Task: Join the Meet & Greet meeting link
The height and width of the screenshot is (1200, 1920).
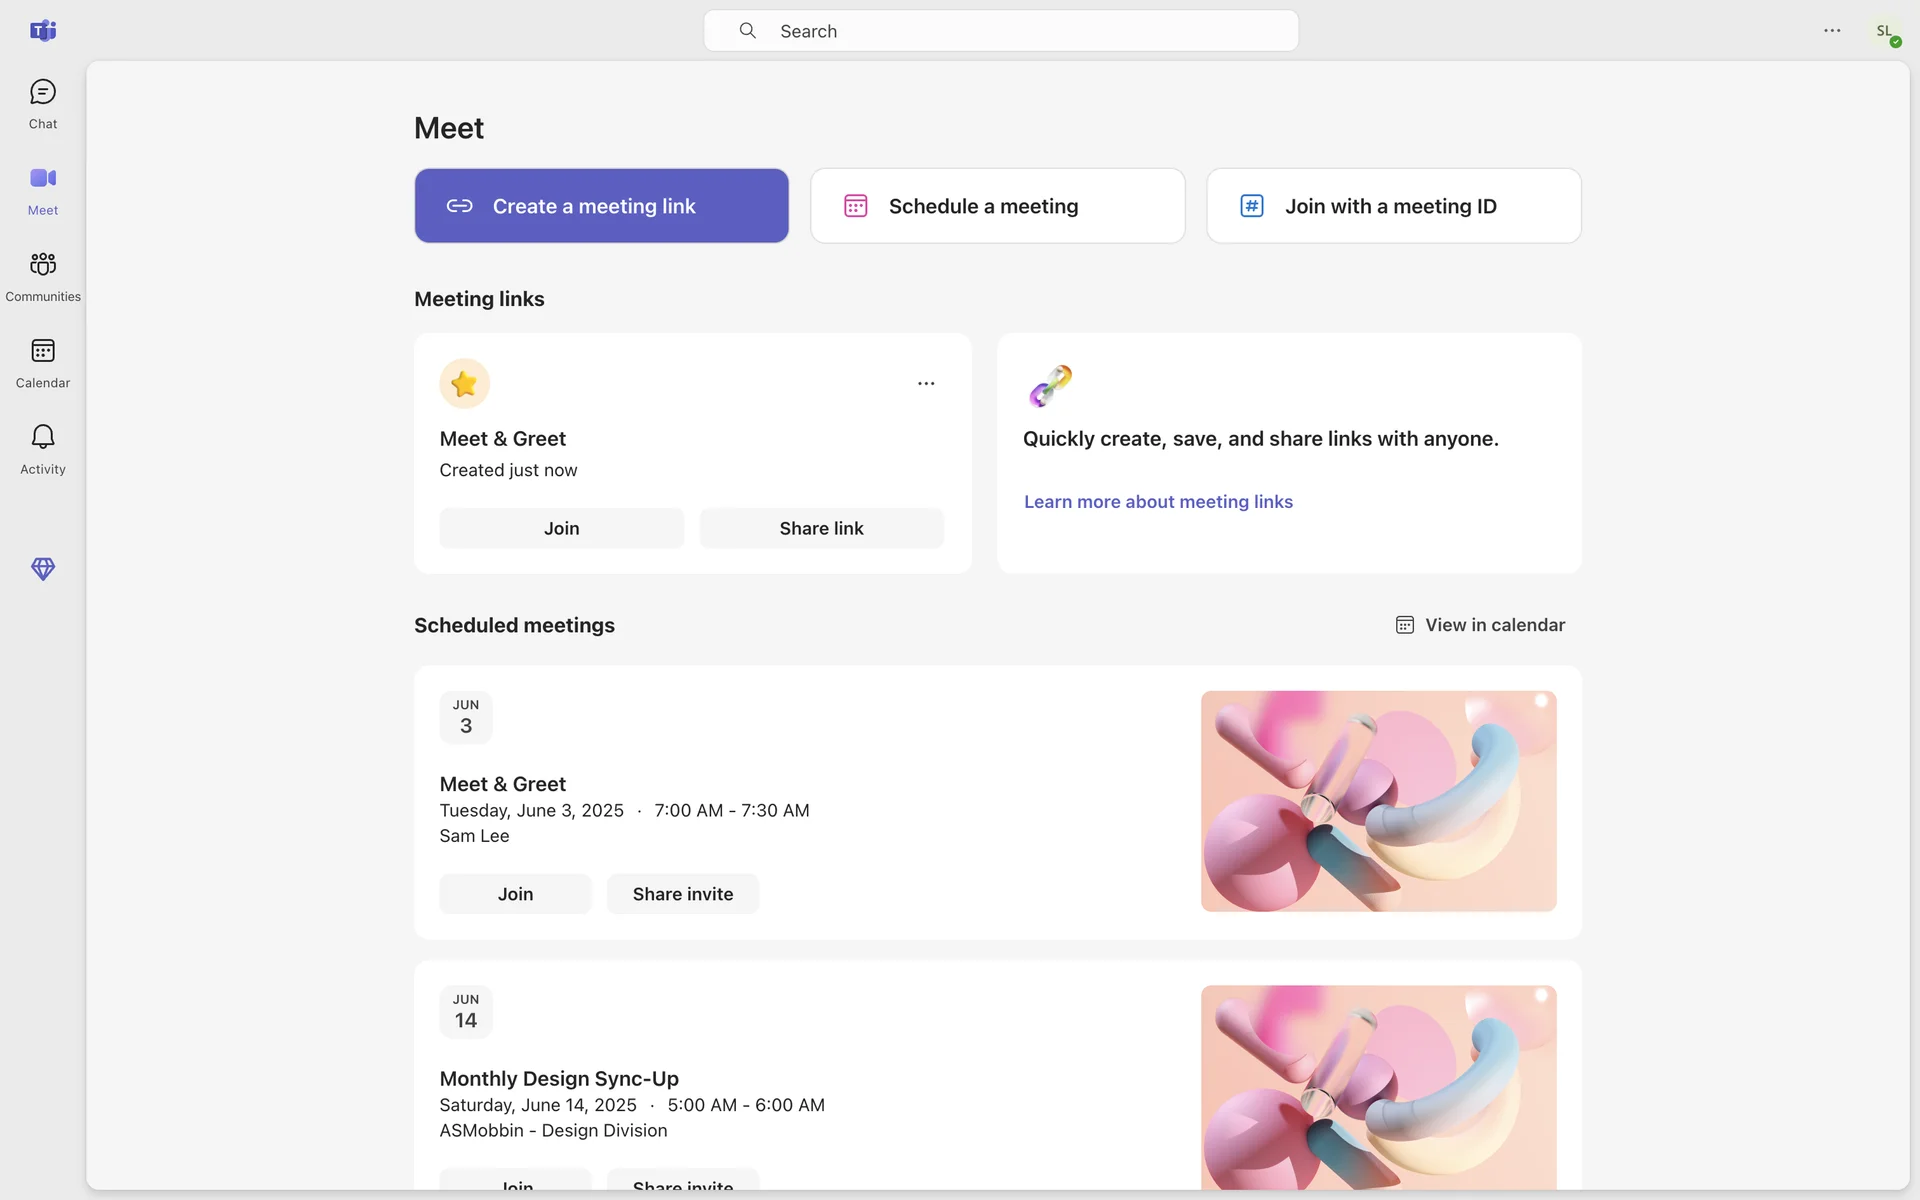Action: tap(561, 528)
